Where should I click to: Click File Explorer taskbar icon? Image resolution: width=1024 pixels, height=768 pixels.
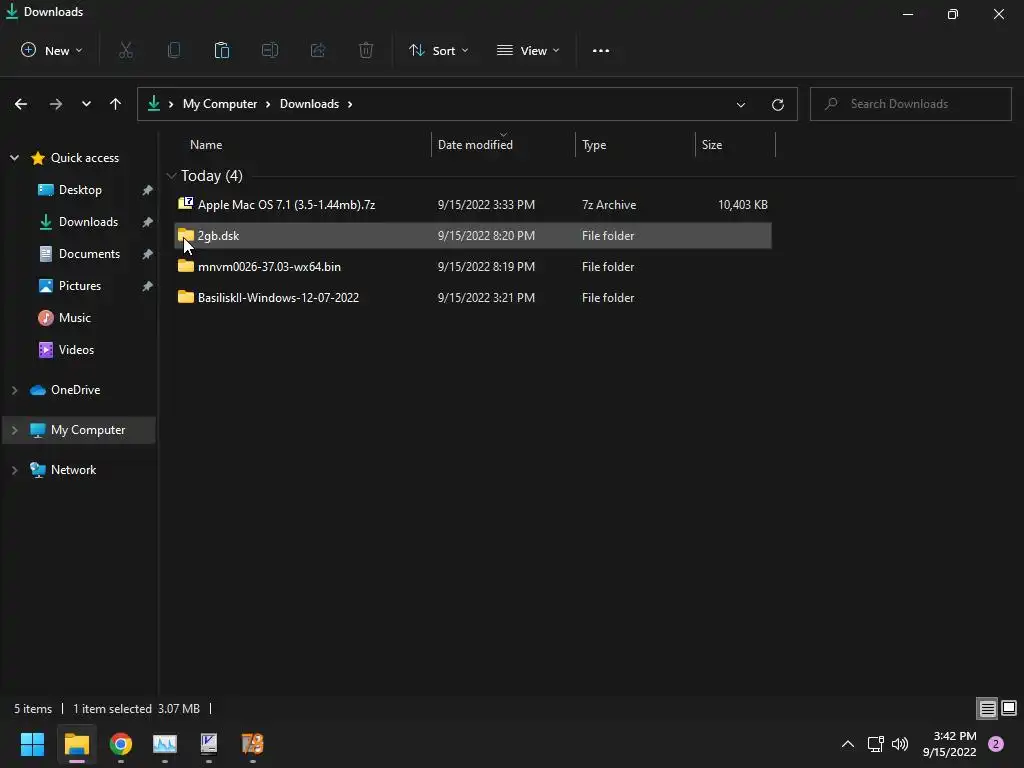(76, 744)
